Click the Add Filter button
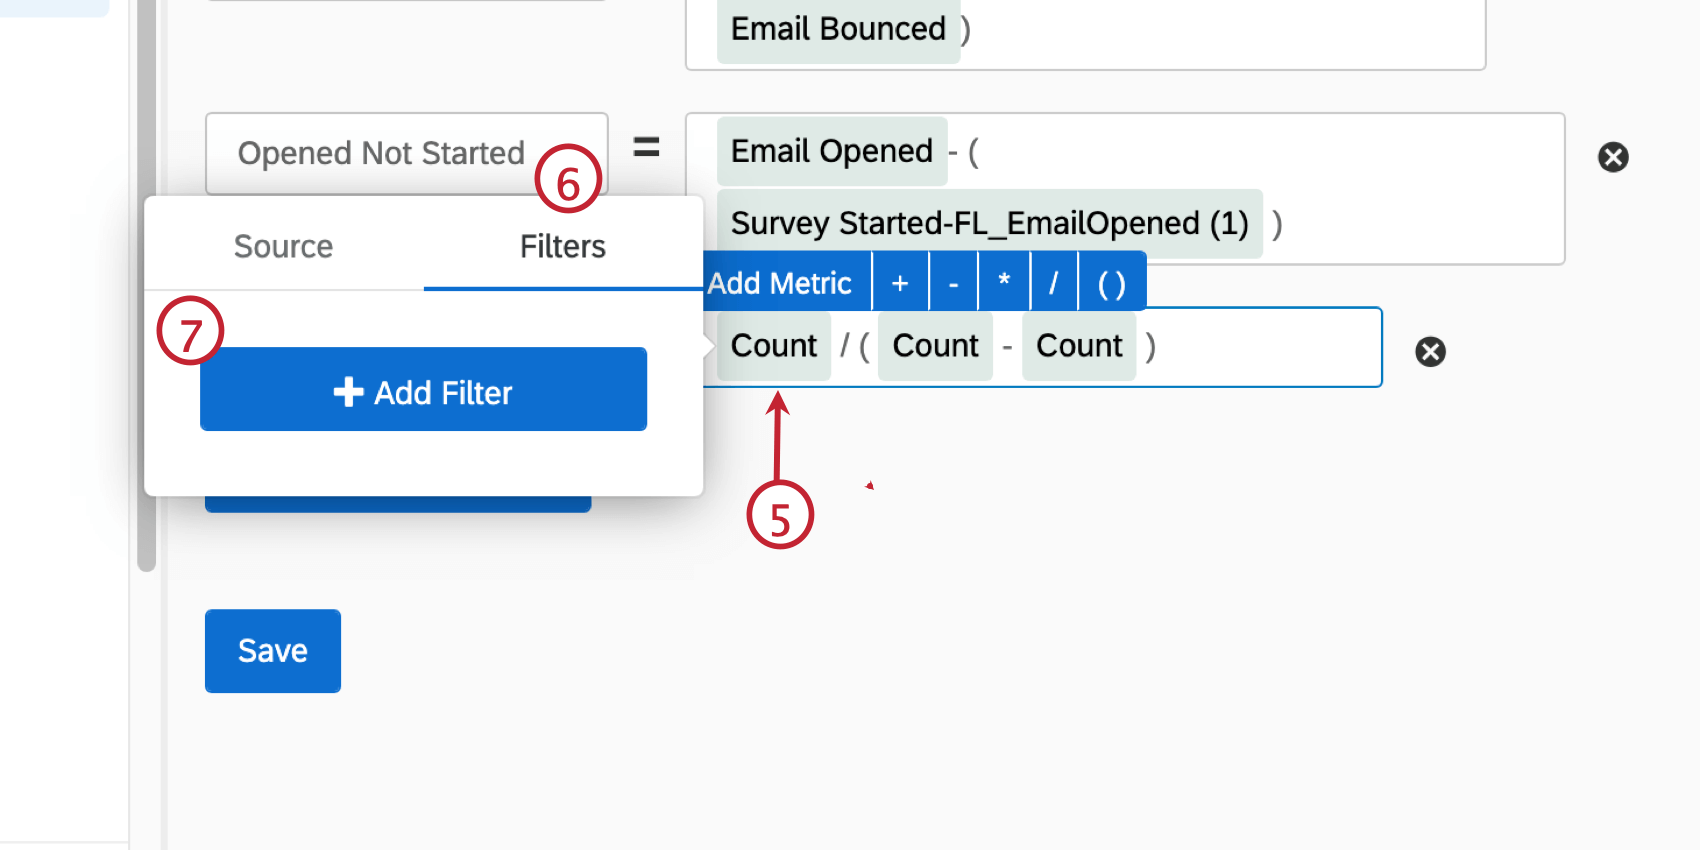 (x=423, y=390)
